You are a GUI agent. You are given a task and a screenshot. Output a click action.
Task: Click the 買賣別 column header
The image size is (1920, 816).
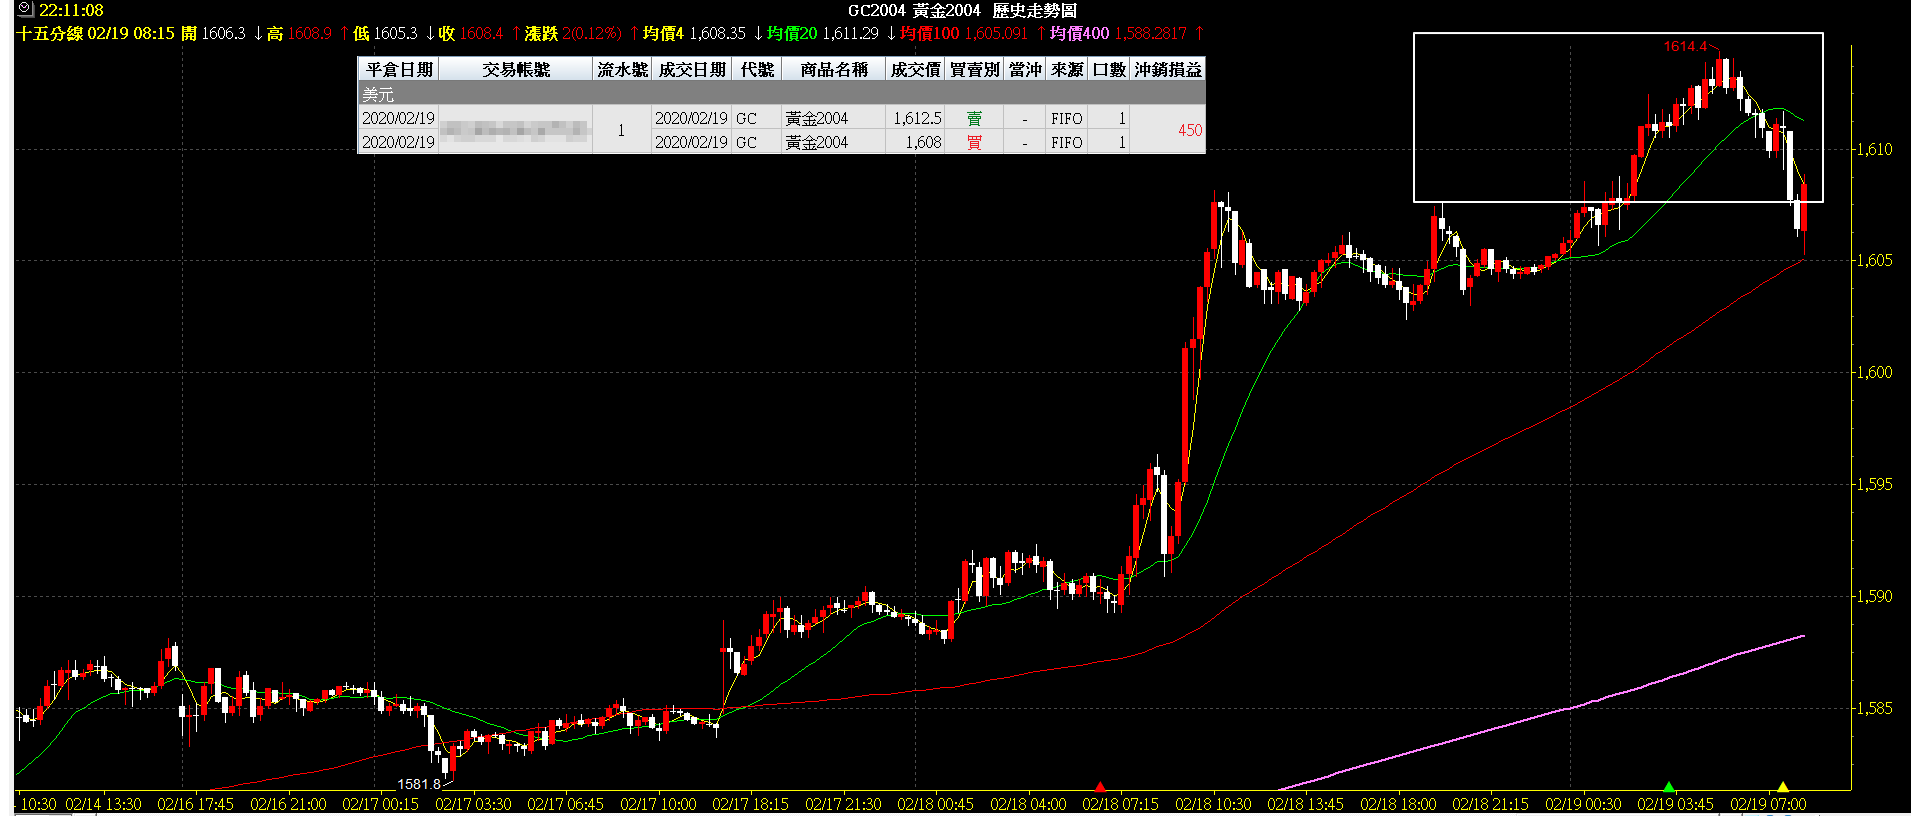(x=974, y=69)
